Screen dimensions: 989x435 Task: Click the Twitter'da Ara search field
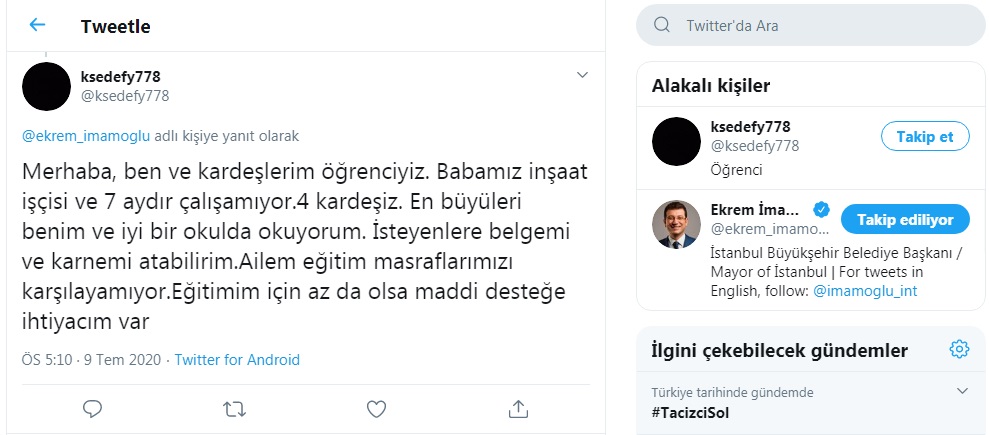click(x=820, y=25)
